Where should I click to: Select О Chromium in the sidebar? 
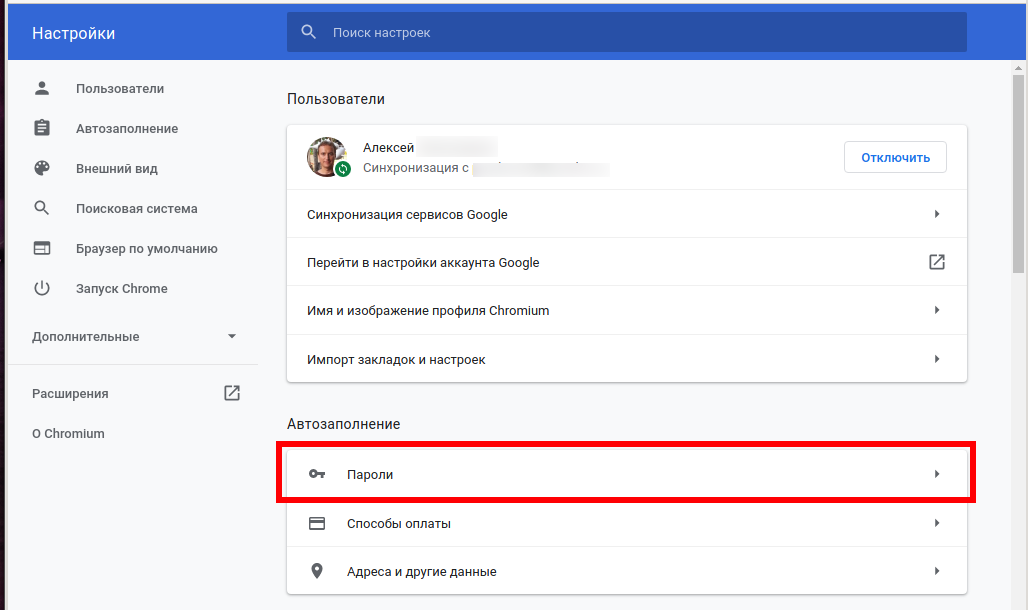pos(68,433)
